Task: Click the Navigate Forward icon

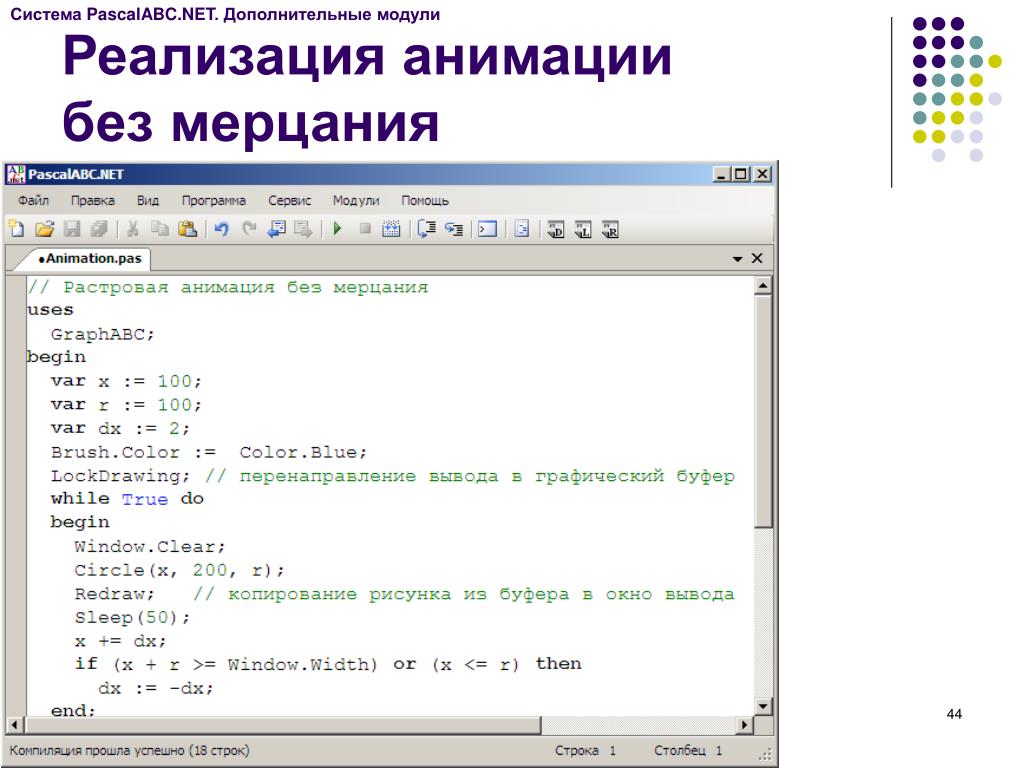Action: [304, 229]
